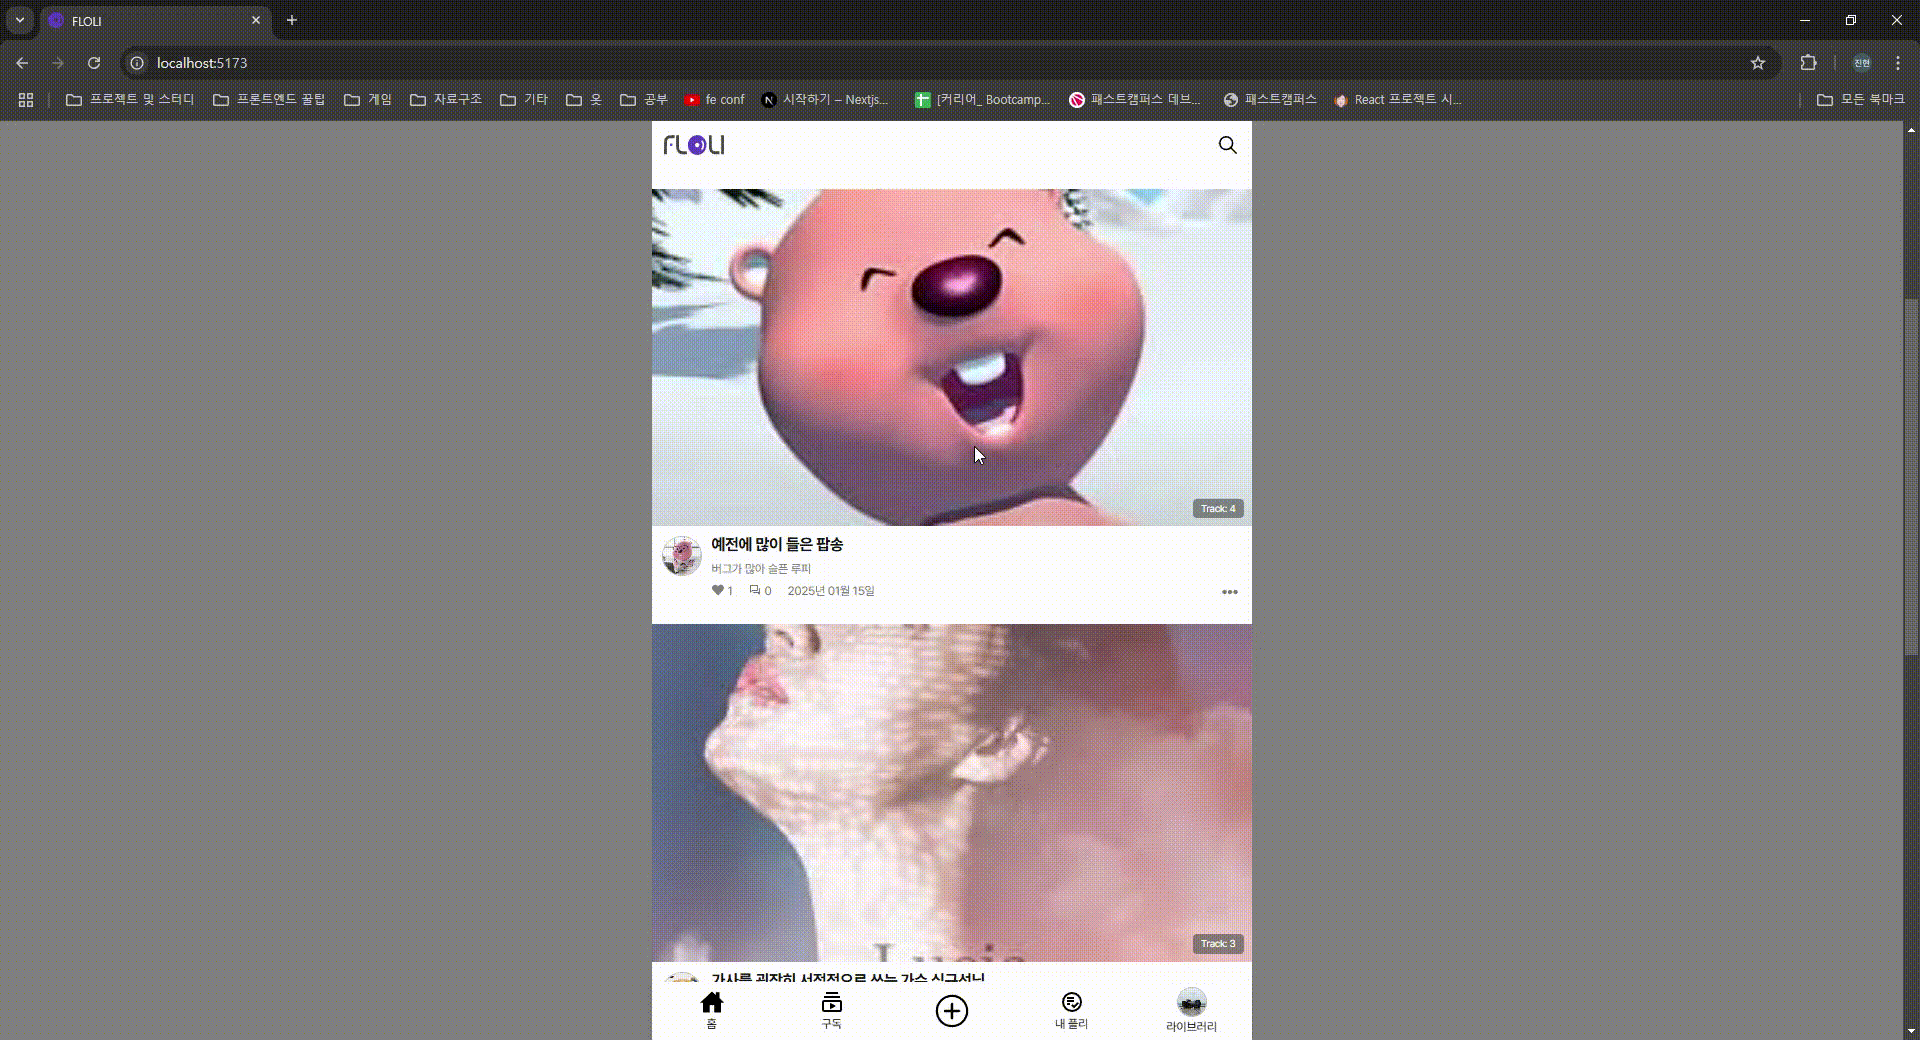The width and height of the screenshot is (1920, 1040).
Task: Open comments icon showing 0
Action: click(755, 590)
